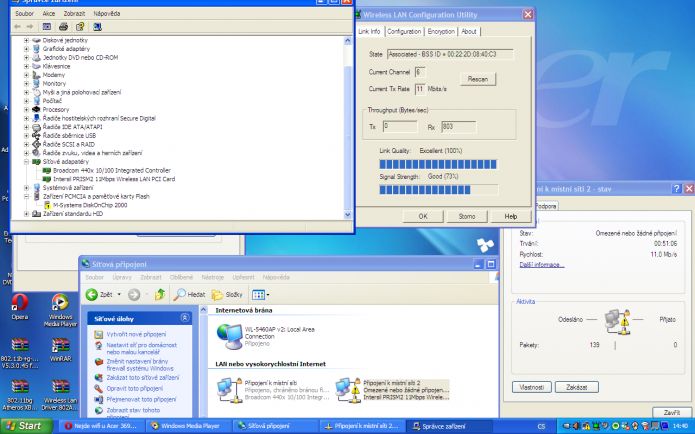This screenshot has height=434, width=695.
Task: Click Opravit toto připojení link
Action: point(135,388)
